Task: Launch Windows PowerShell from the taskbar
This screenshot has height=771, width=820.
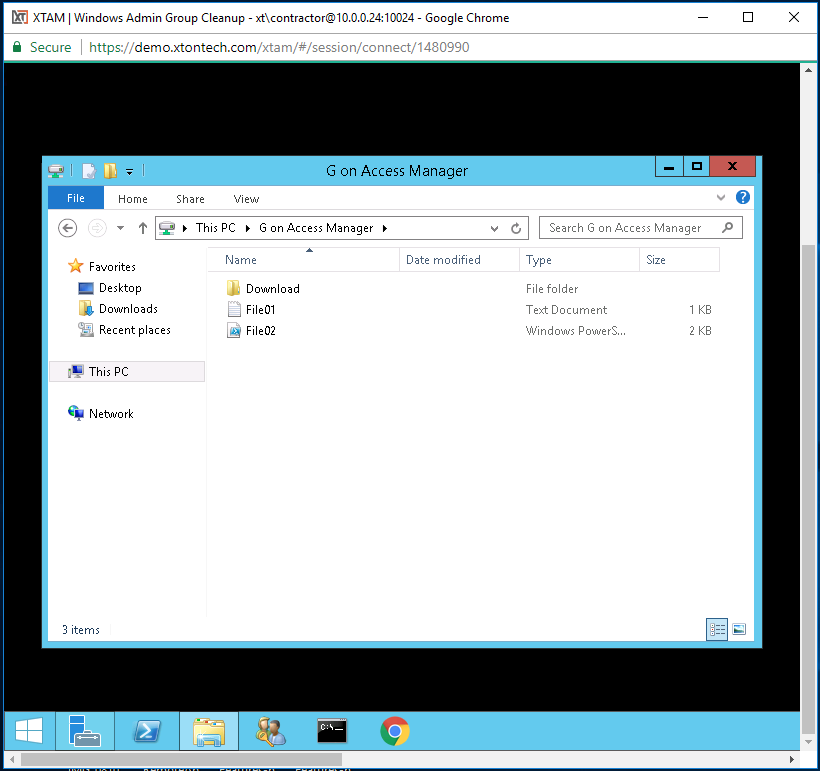Action: (147, 732)
